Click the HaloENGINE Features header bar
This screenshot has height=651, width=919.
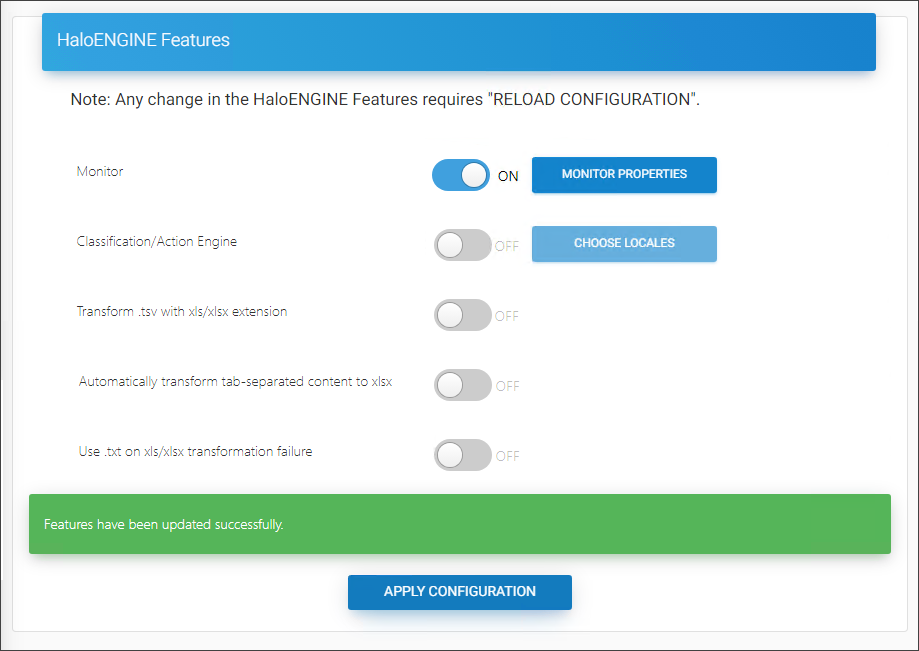click(x=458, y=41)
